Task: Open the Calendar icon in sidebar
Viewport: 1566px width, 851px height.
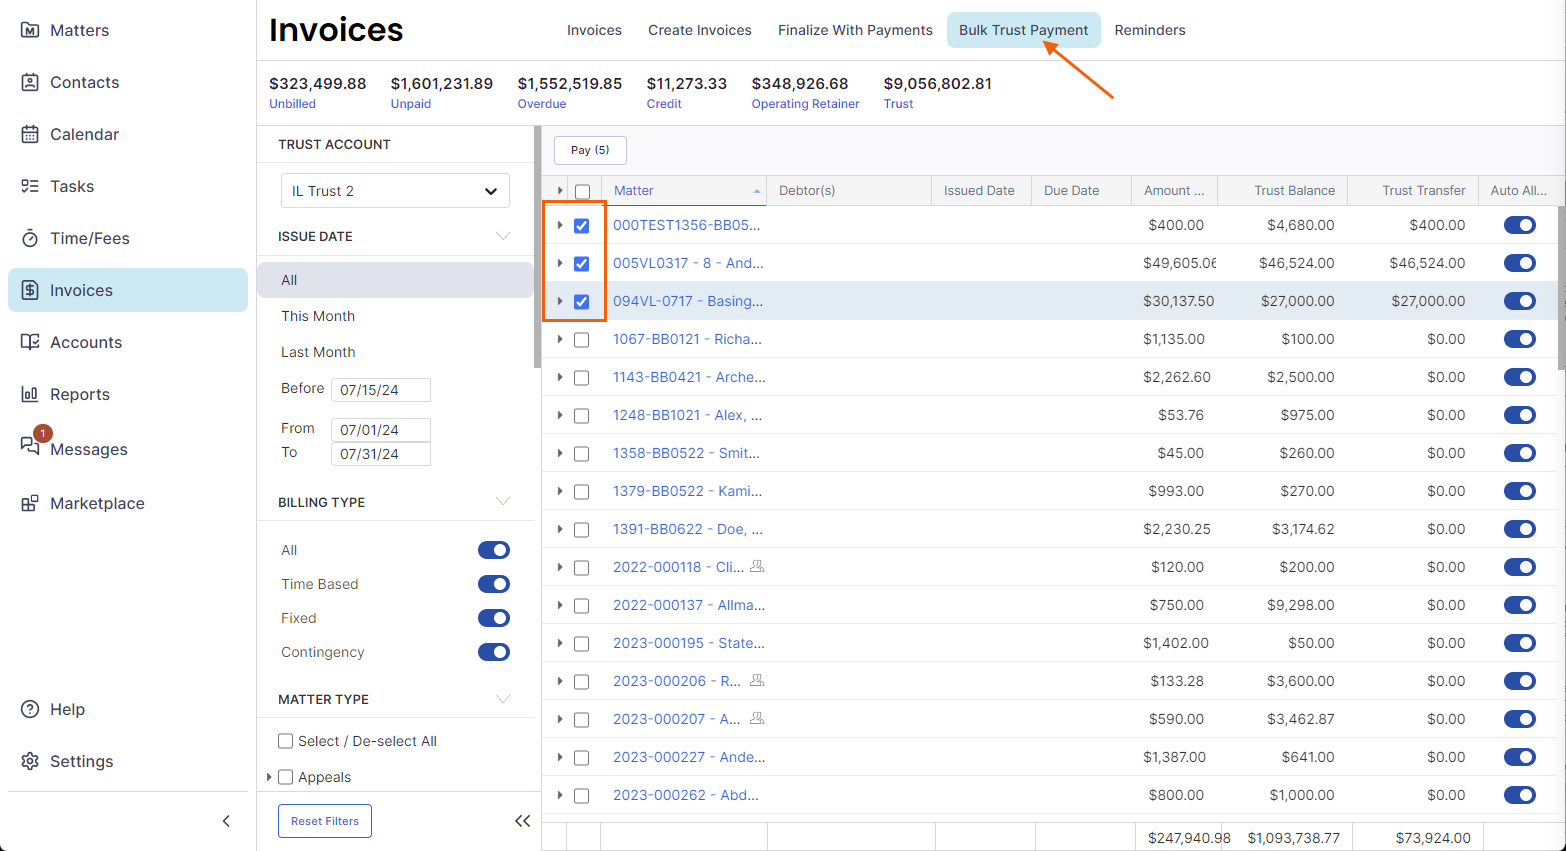Action: [30, 134]
